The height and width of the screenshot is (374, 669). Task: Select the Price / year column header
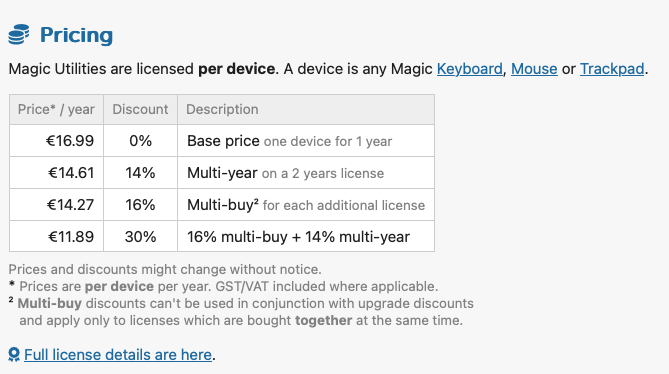click(56, 110)
